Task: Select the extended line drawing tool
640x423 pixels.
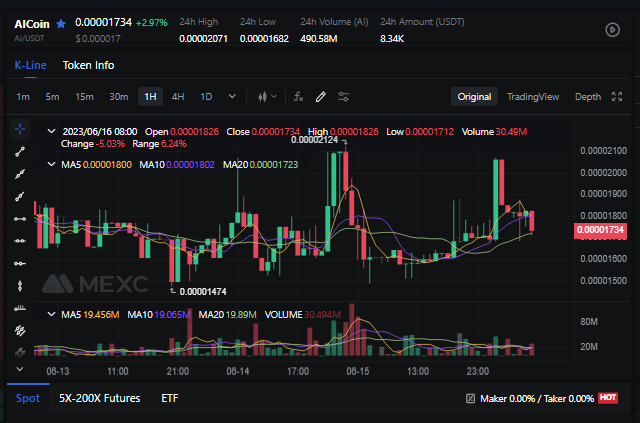Action: pos(20,174)
